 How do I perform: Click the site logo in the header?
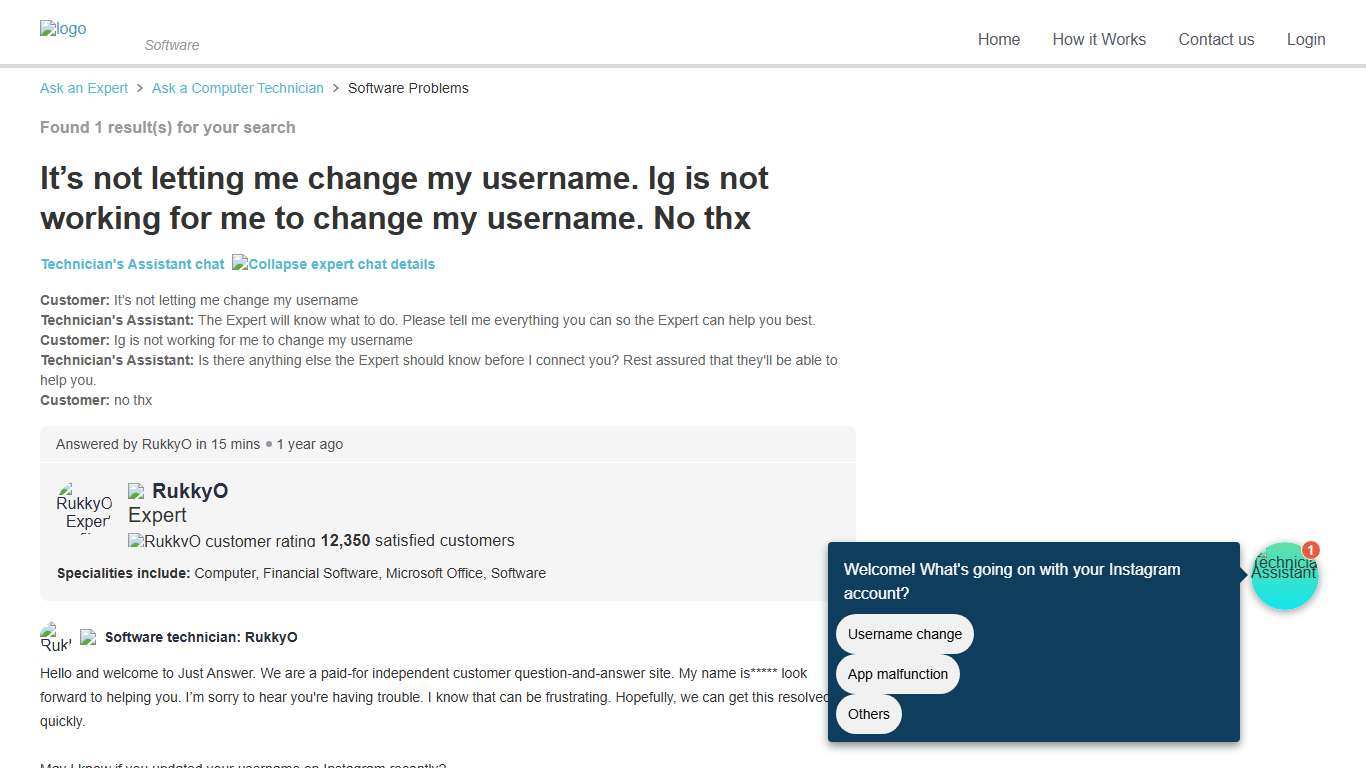coord(62,28)
